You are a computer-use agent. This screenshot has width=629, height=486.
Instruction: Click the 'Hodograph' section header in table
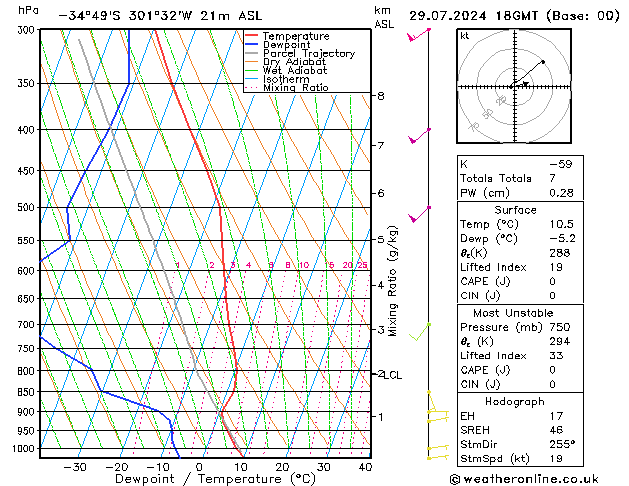pyautogui.click(x=515, y=402)
